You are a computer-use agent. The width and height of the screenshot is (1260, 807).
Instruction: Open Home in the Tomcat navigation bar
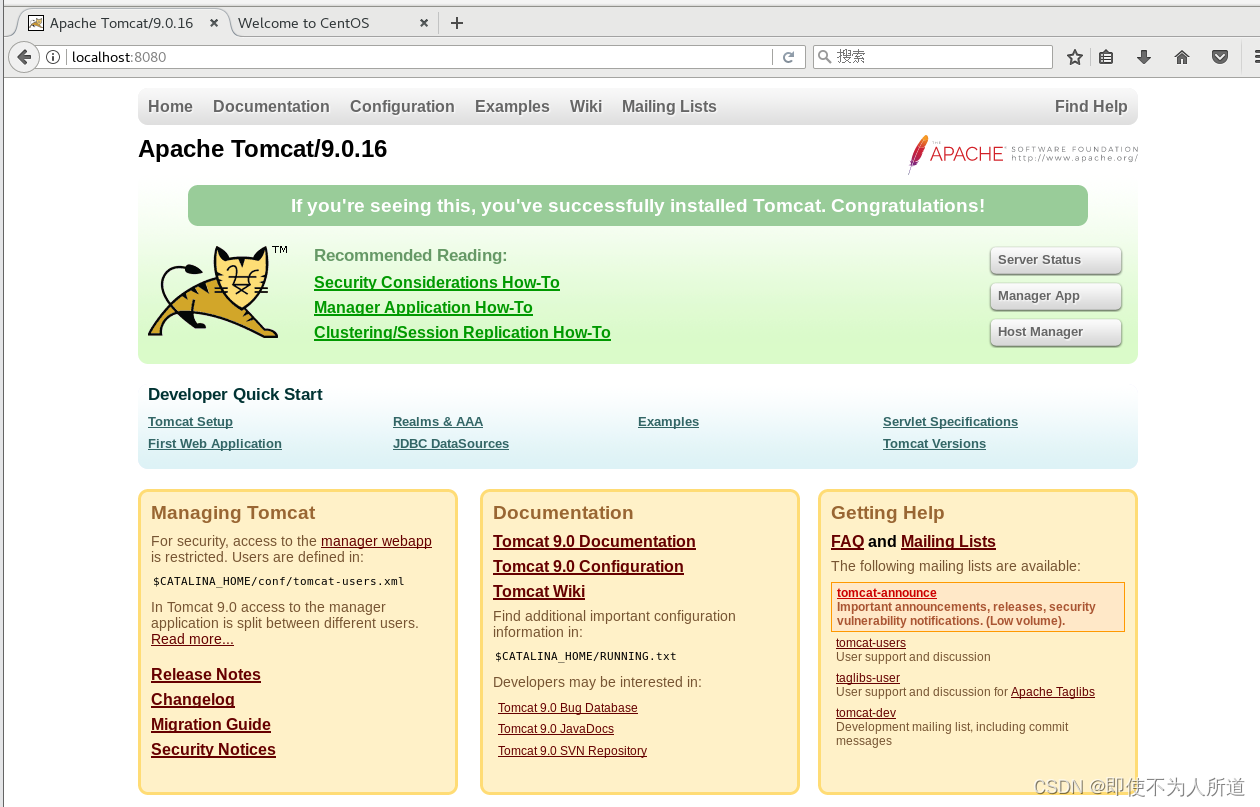point(170,106)
